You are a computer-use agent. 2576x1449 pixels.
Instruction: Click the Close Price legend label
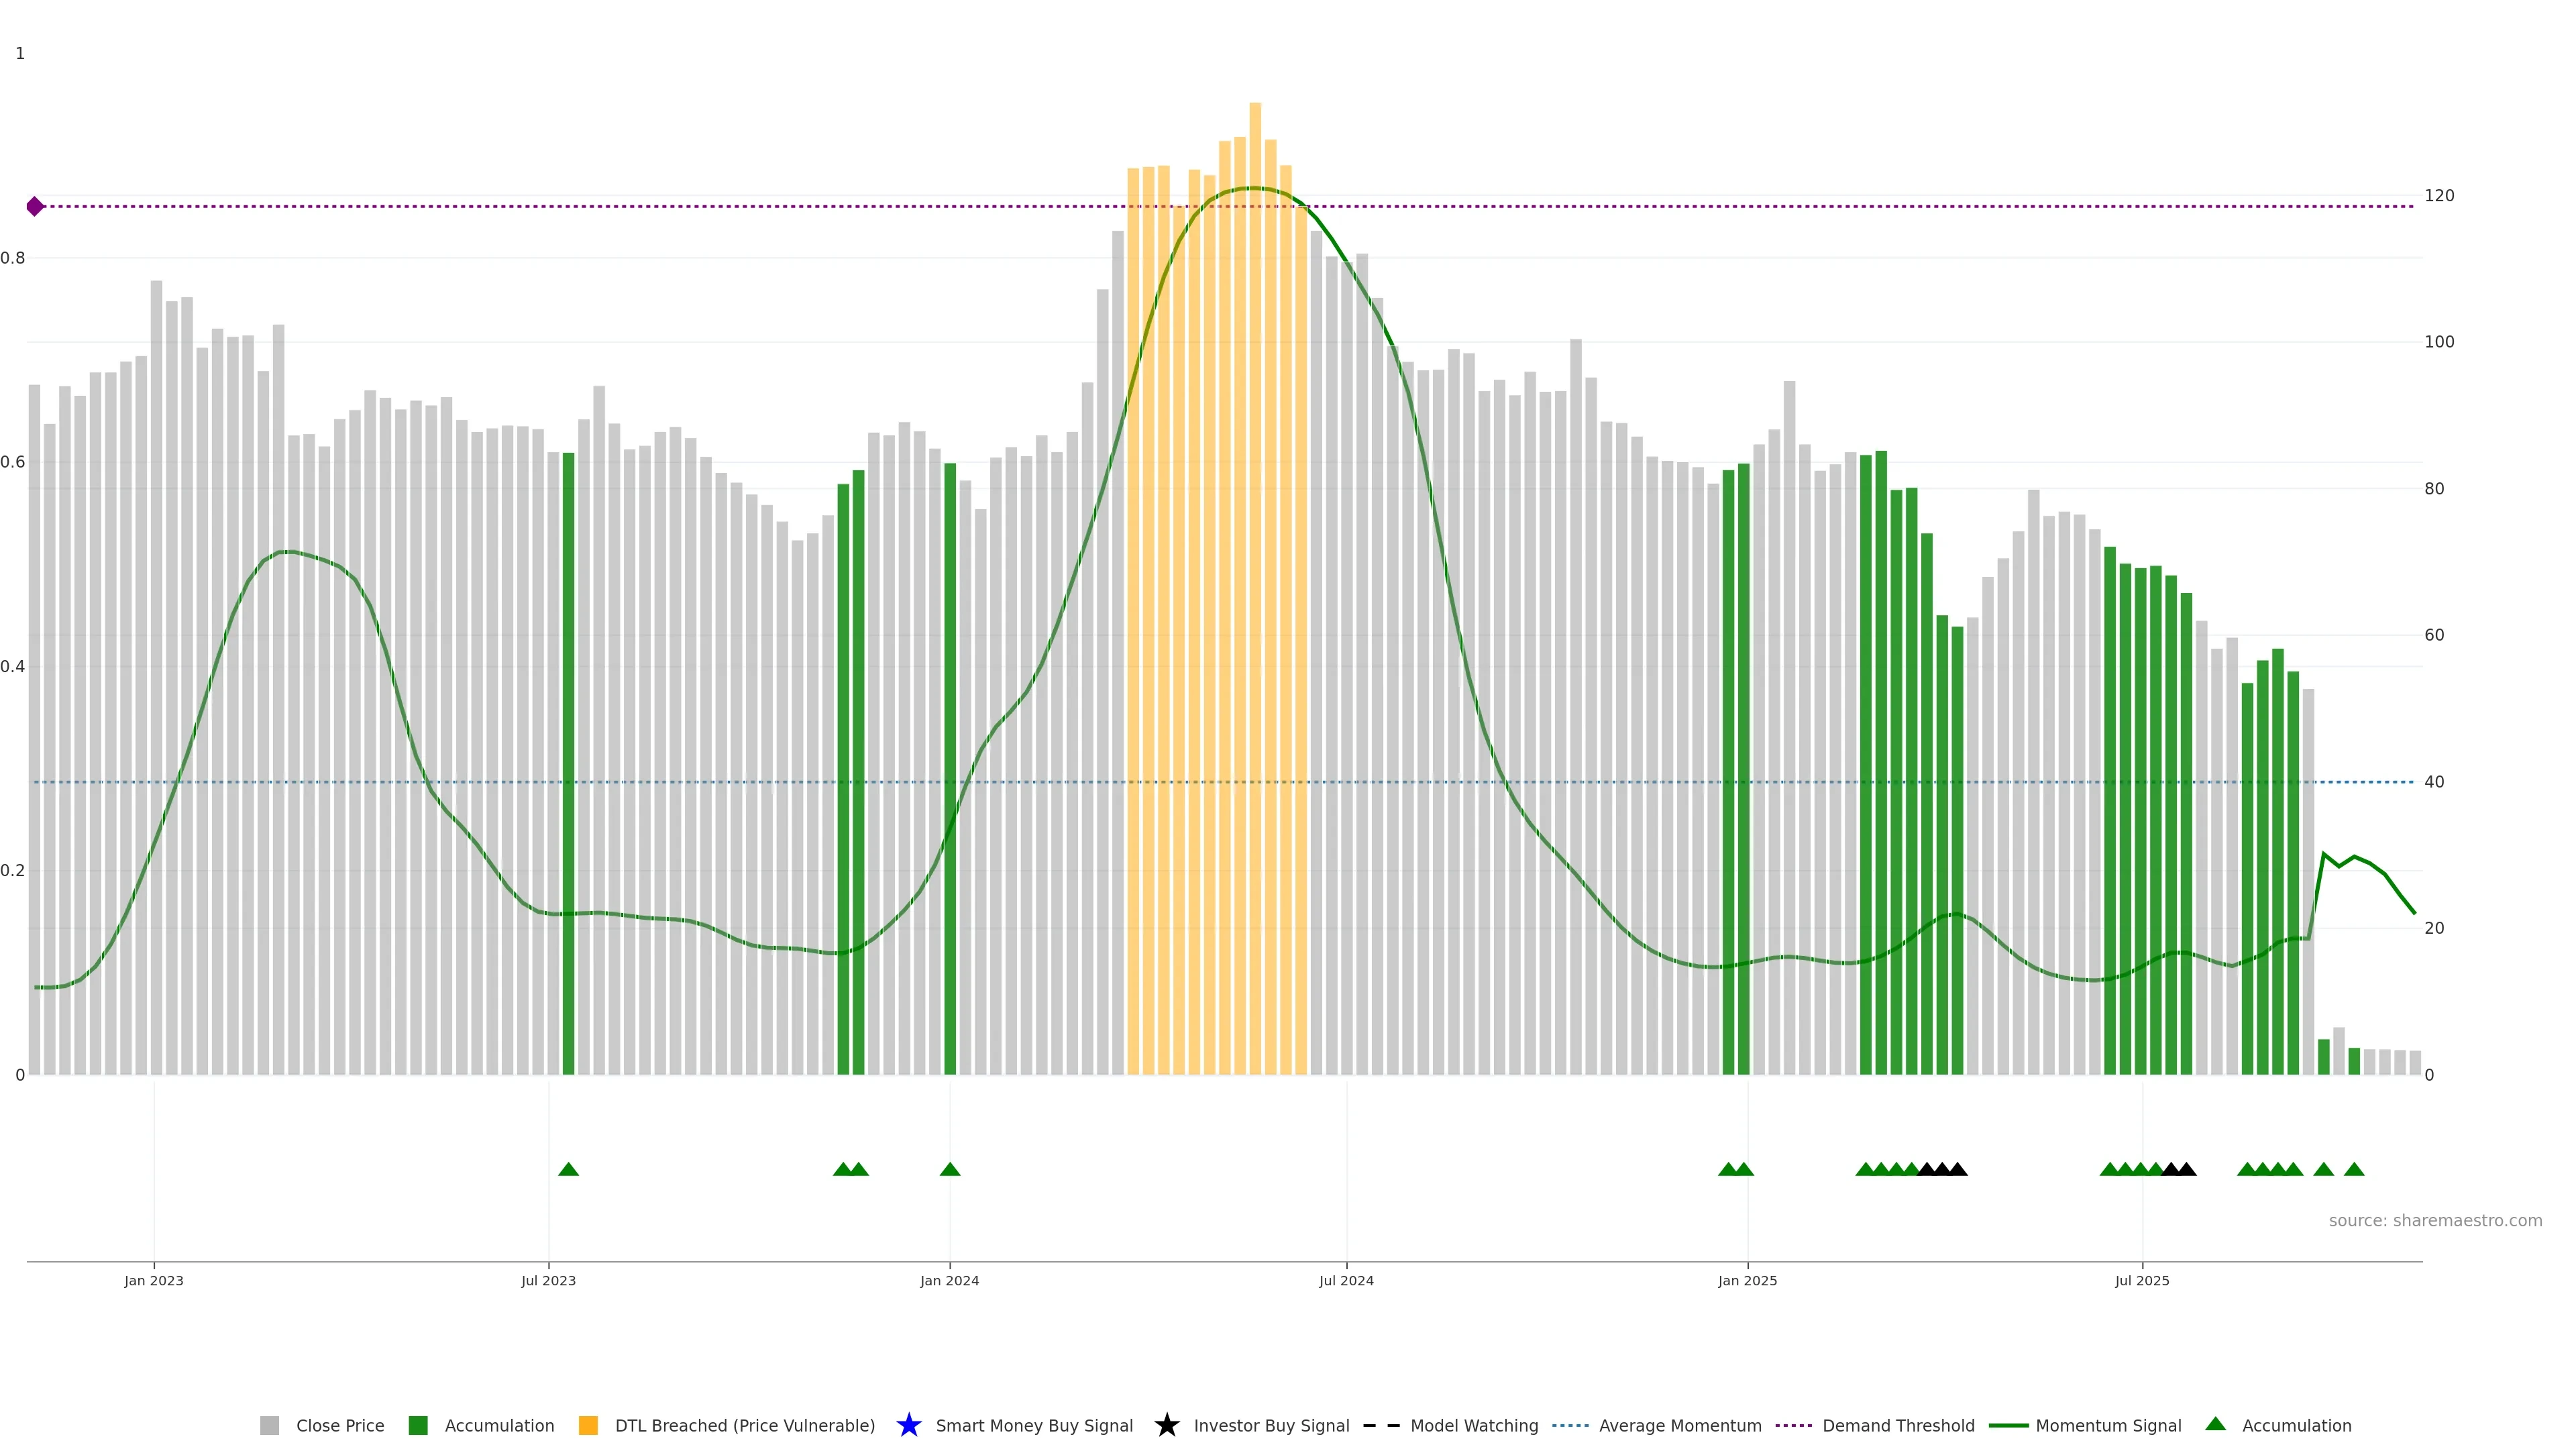coord(340,1425)
